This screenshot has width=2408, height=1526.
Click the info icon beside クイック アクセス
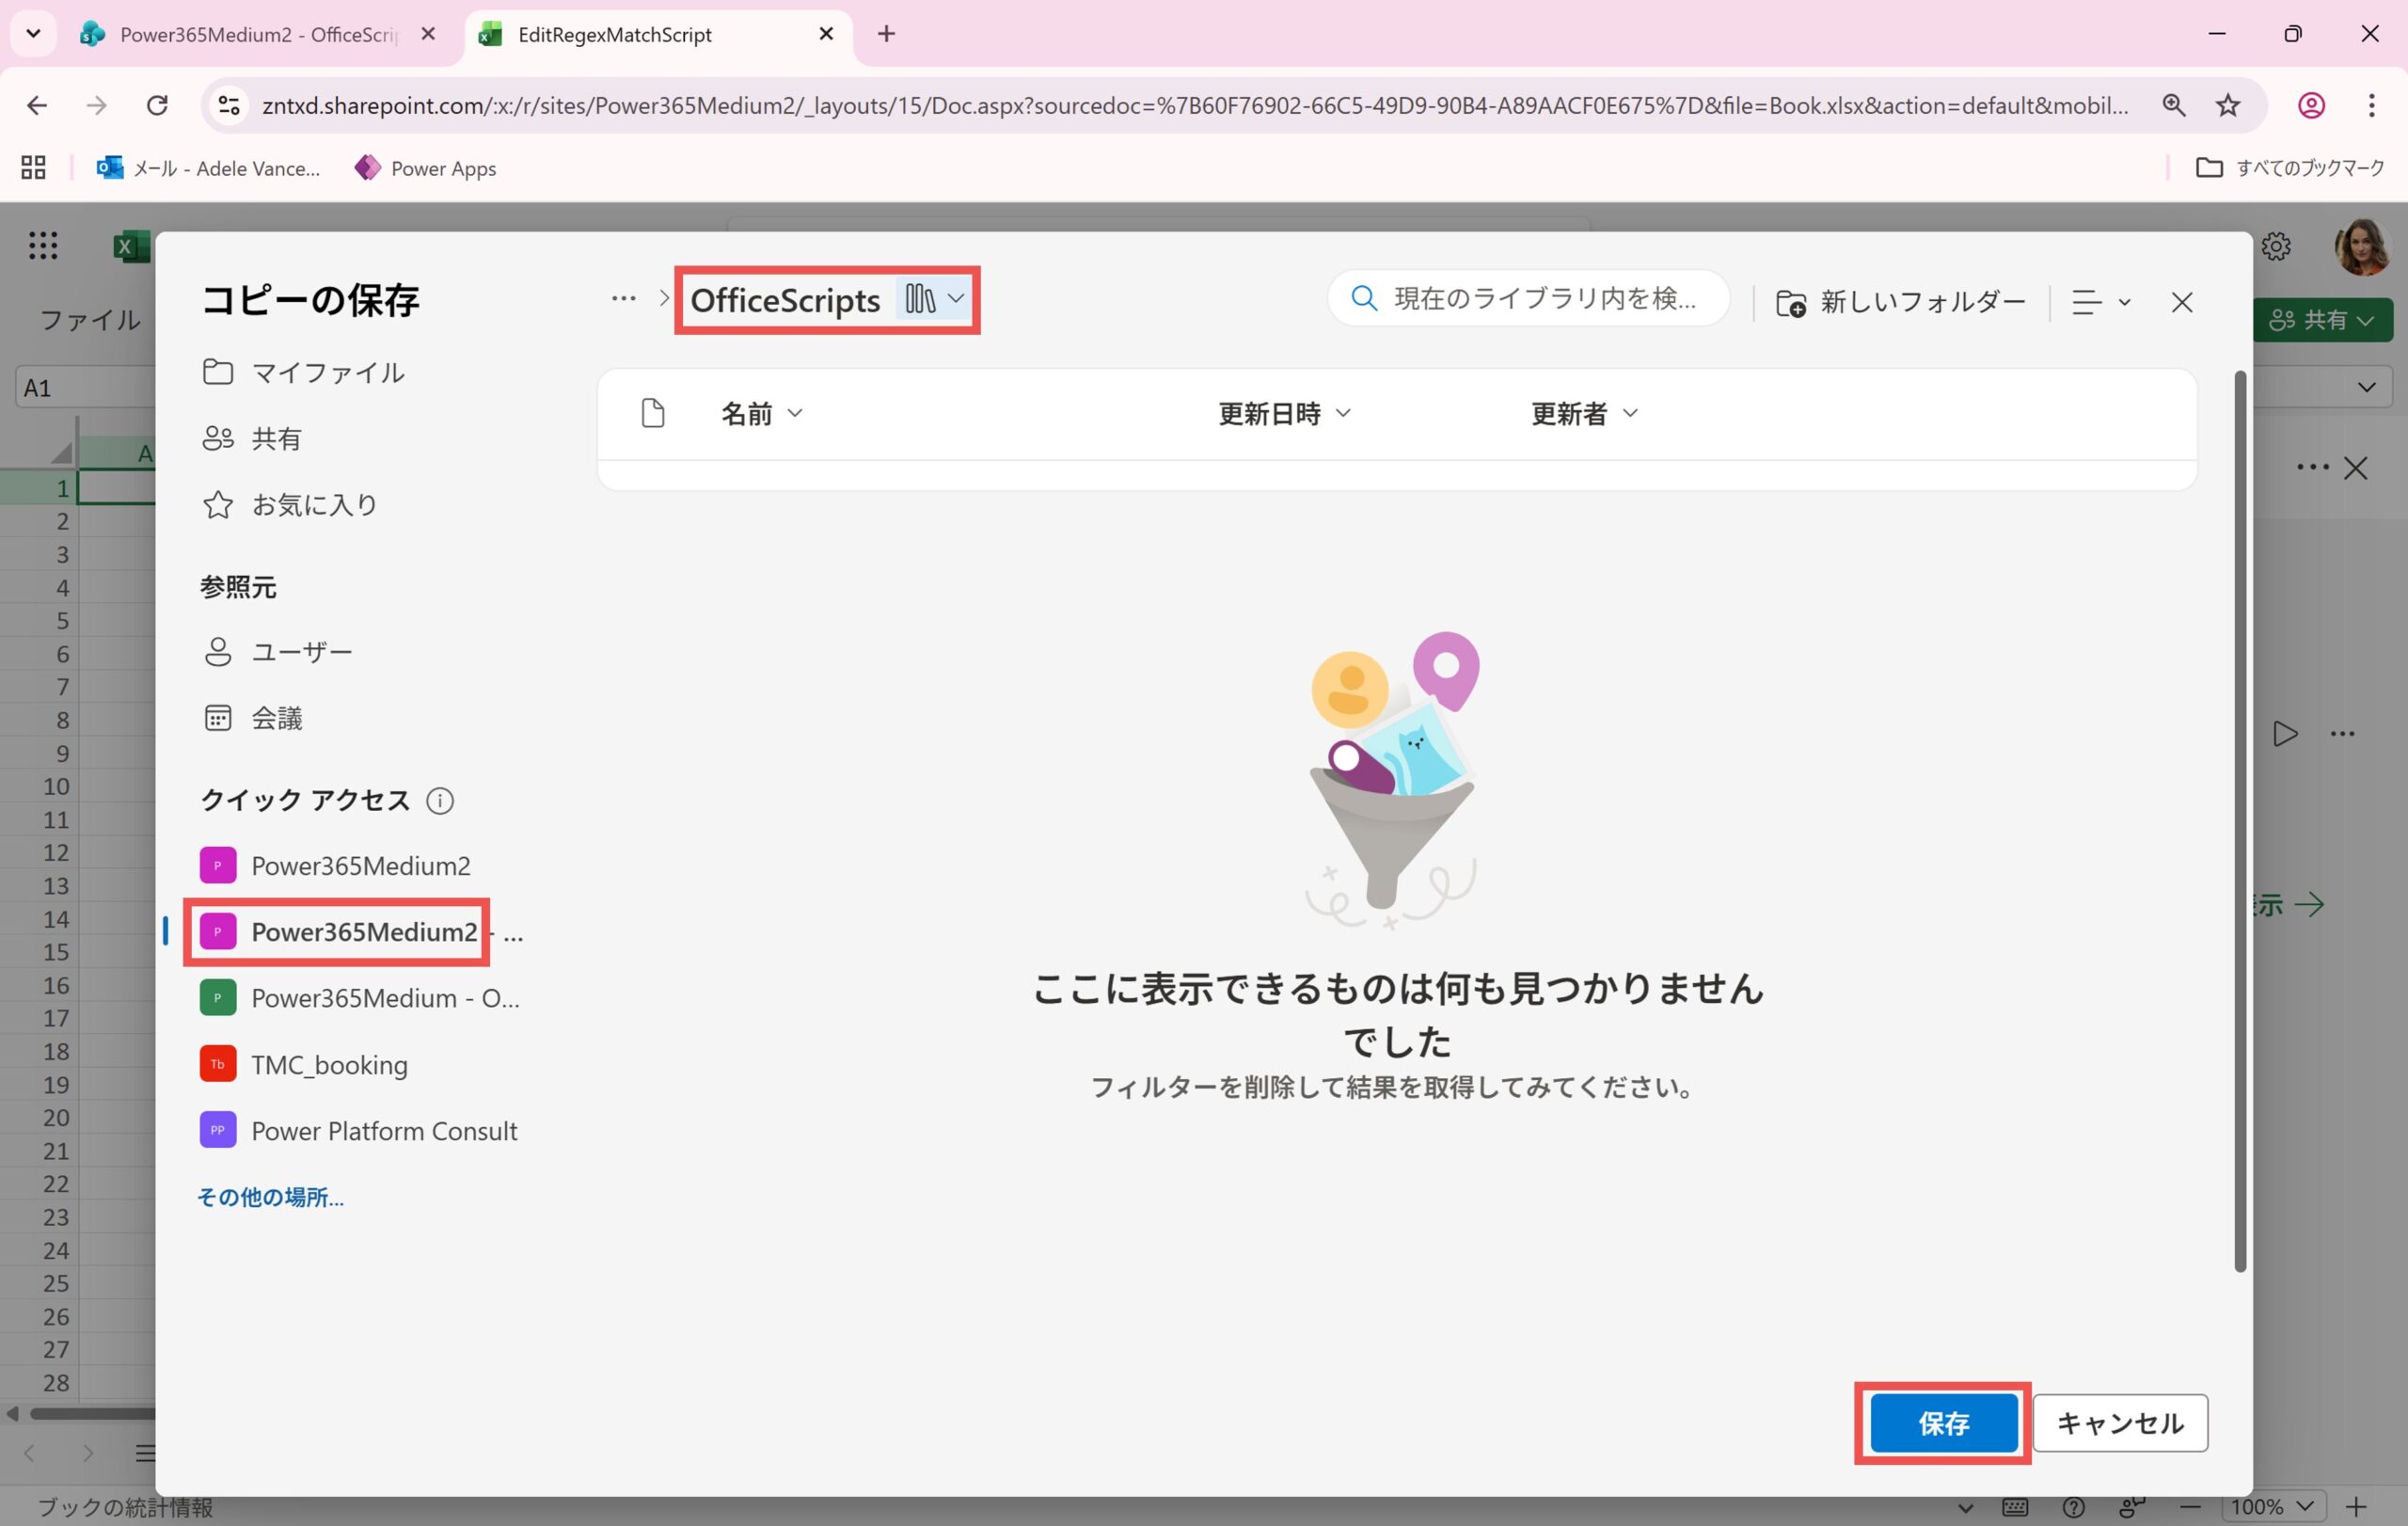[440, 801]
